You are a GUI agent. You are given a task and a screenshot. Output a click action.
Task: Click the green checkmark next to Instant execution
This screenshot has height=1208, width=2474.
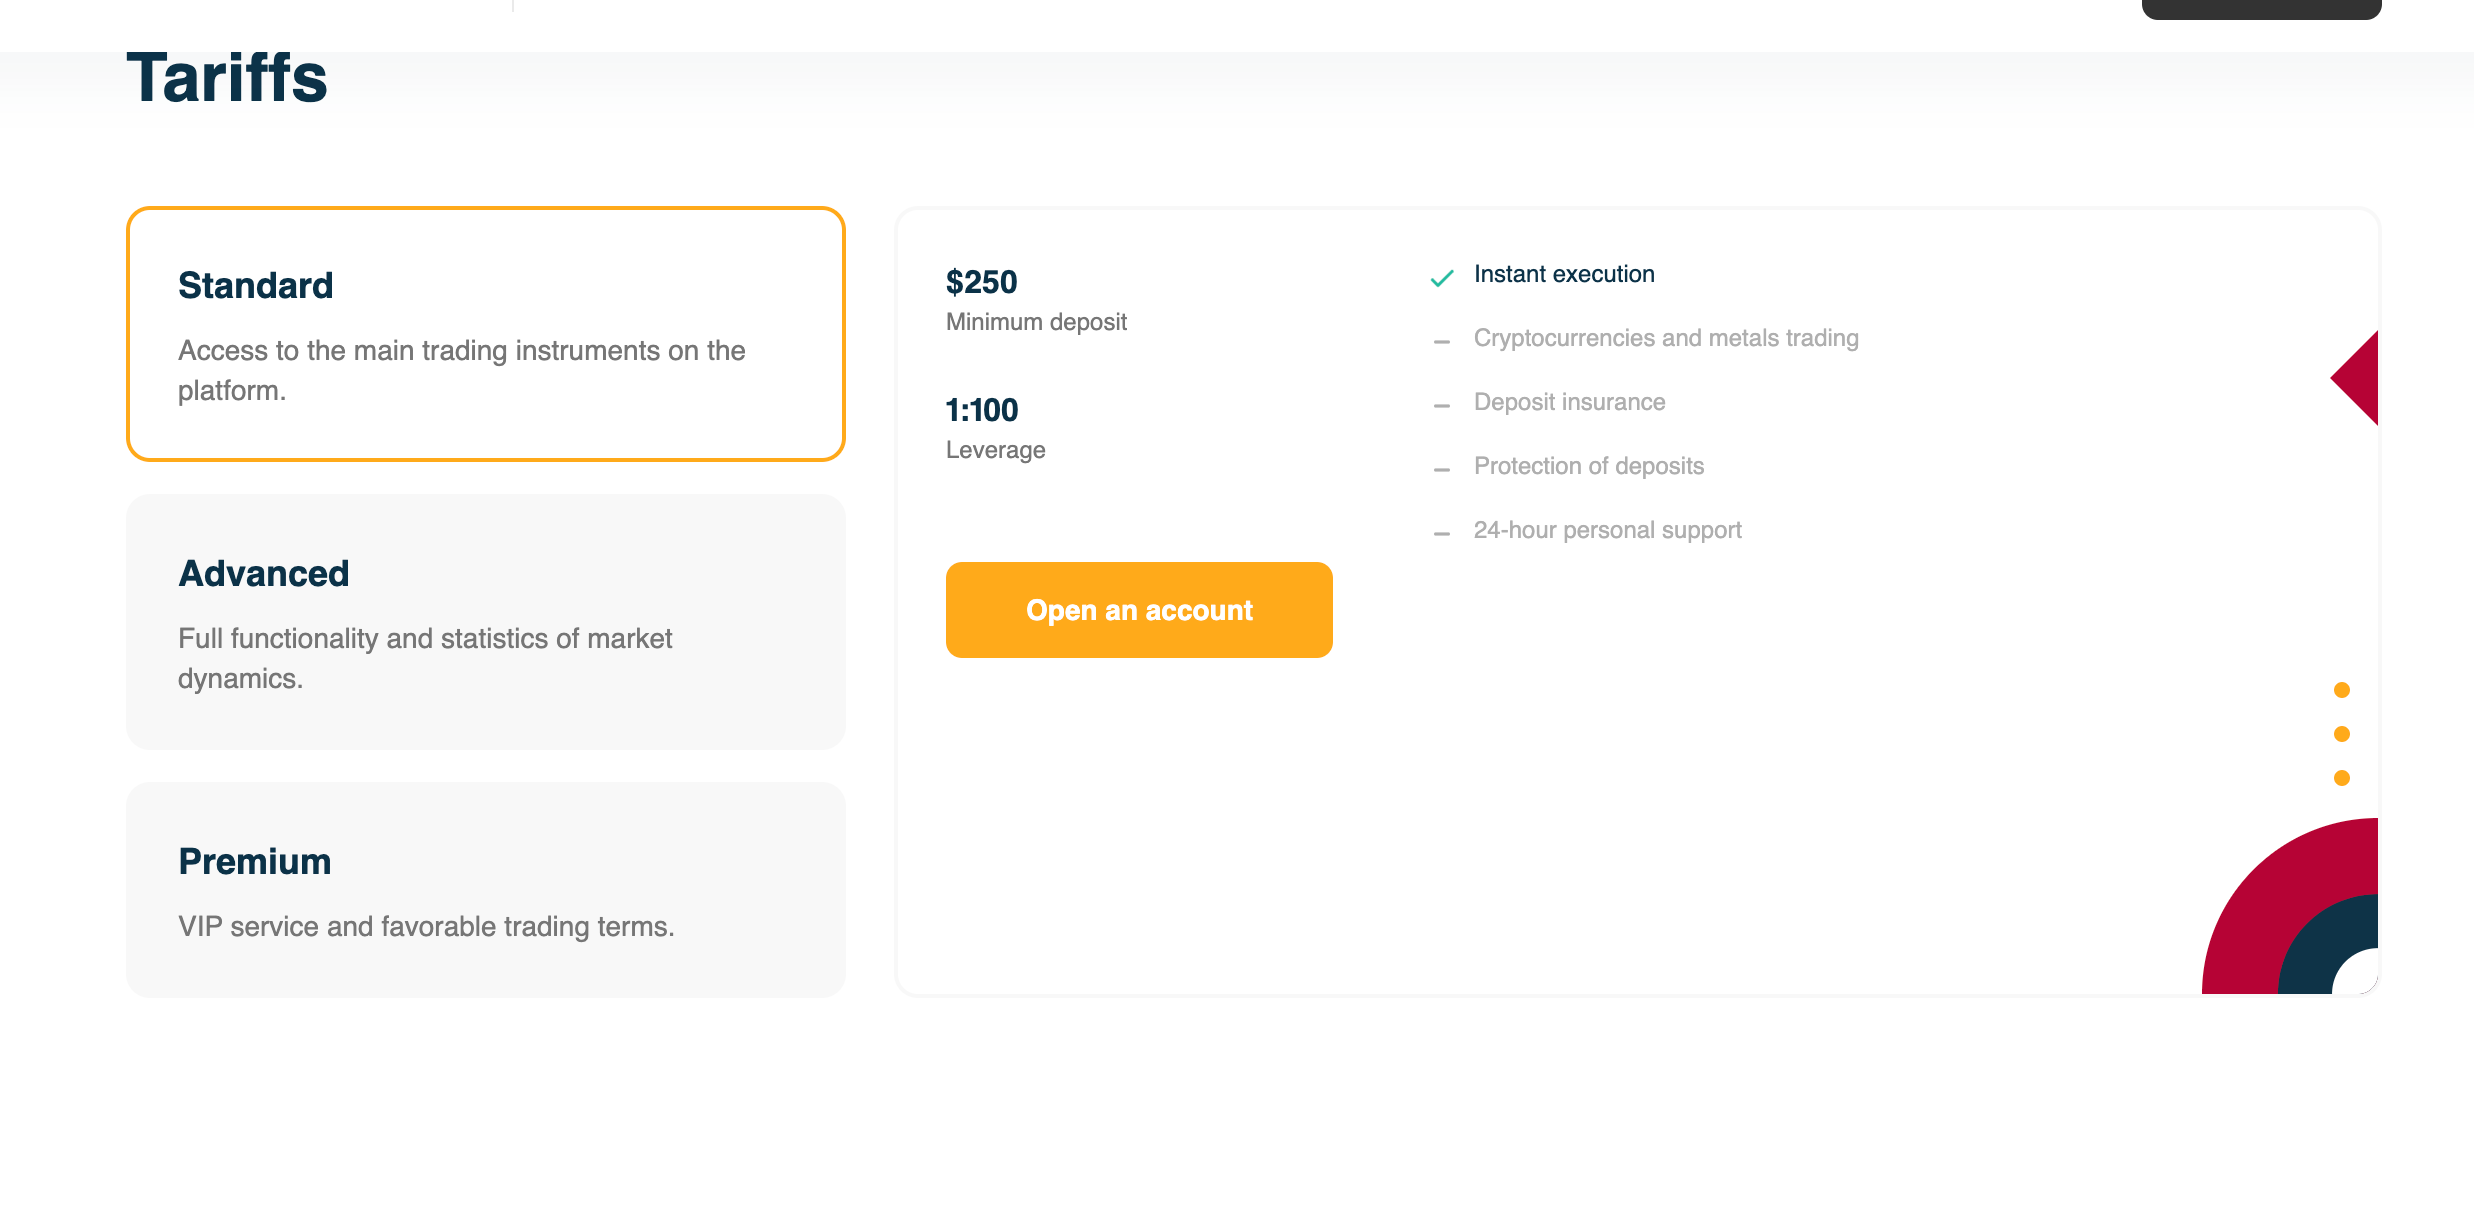(x=1442, y=278)
